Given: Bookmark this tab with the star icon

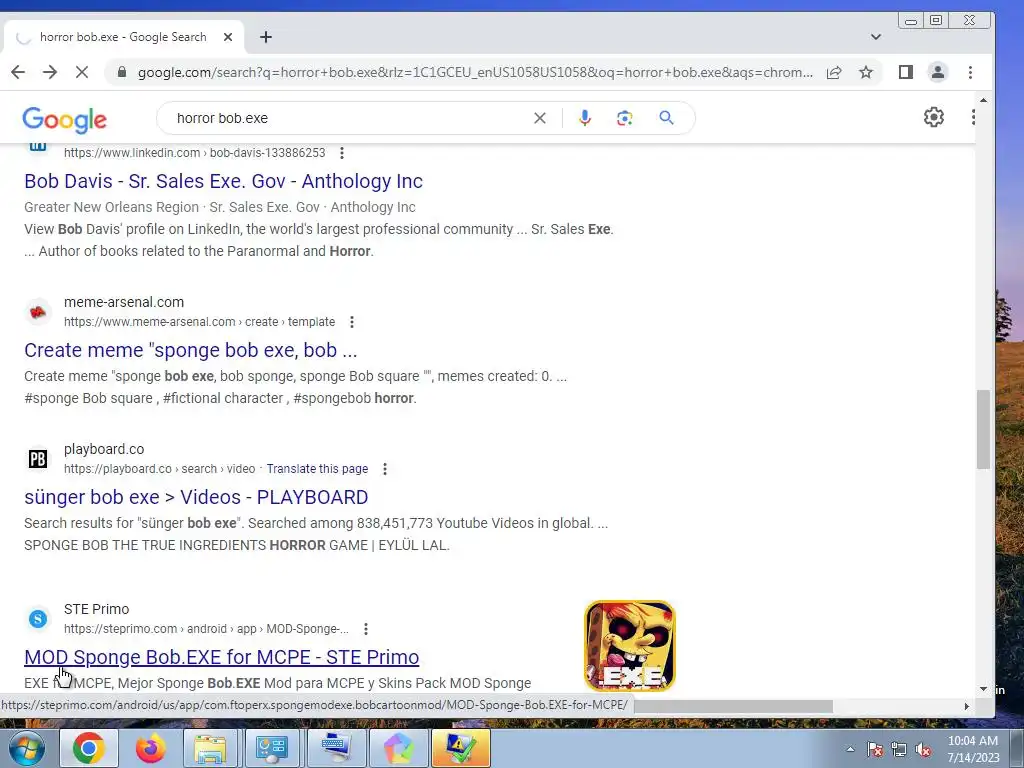Looking at the screenshot, I should [x=866, y=72].
